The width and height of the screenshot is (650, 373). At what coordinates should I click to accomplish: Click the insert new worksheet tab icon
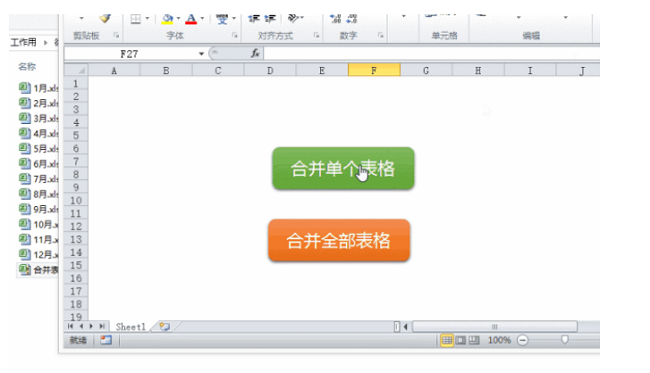(165, 327)
